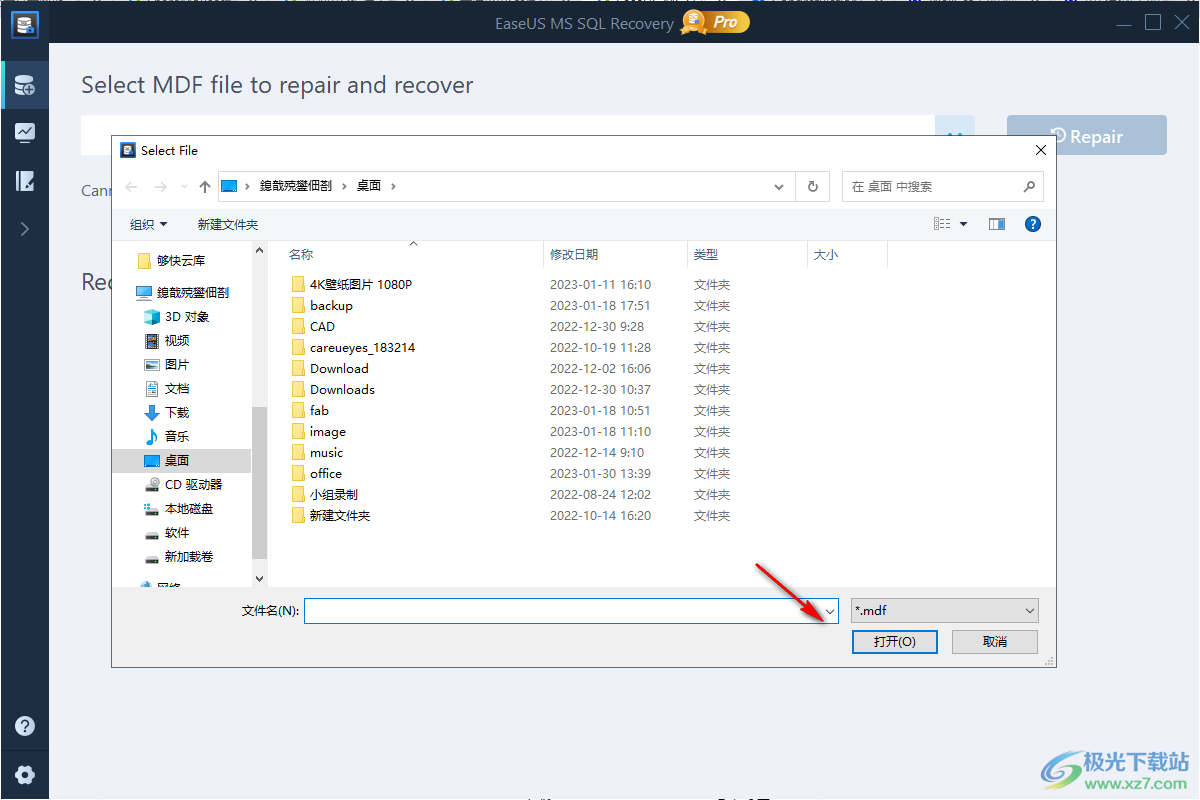This screenshot has height=800, width=1200.
Task: Refresh the folder listing
Action: 812,187
